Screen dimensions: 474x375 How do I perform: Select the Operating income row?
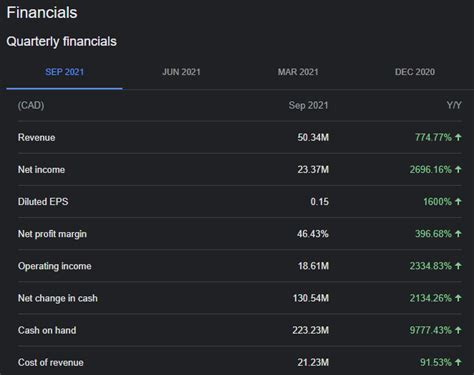pos(240,266)
